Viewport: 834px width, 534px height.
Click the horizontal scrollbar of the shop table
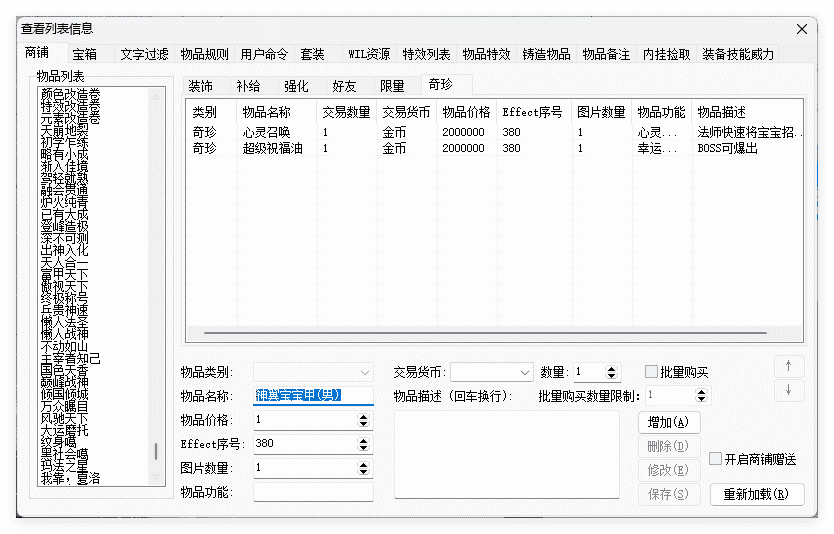point(485,333)
